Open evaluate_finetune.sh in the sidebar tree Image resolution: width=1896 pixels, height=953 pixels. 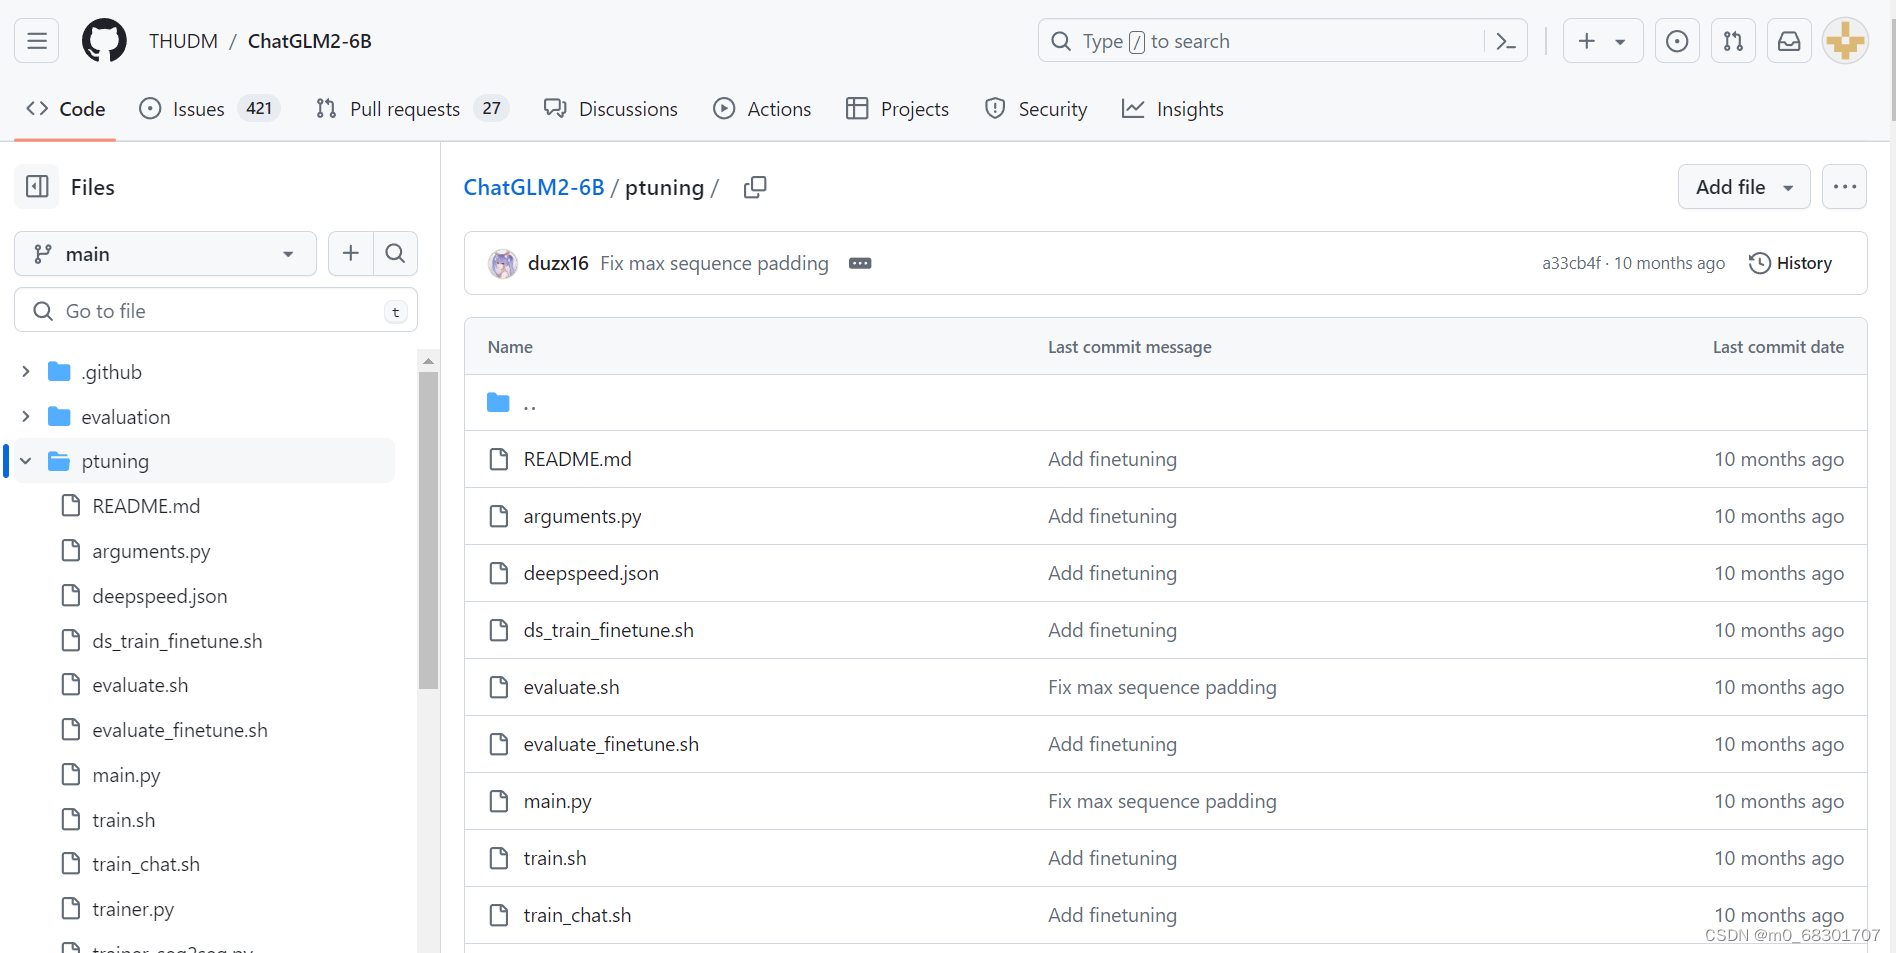click(x=180, y=730)
